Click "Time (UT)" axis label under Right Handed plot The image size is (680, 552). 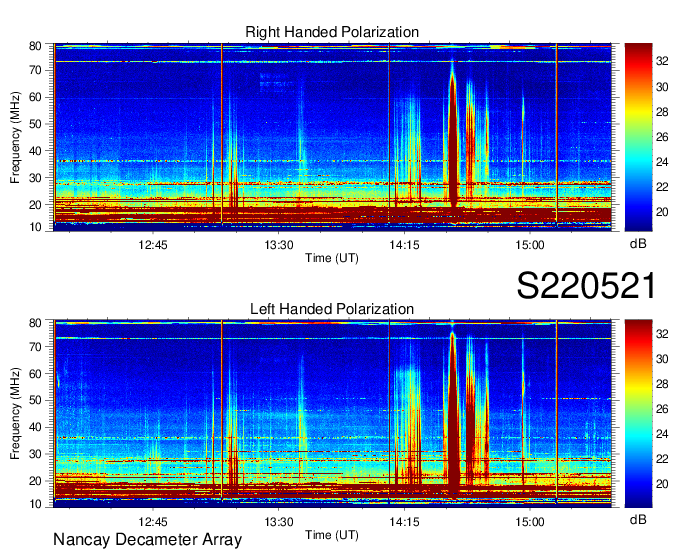tap(332, 258)
